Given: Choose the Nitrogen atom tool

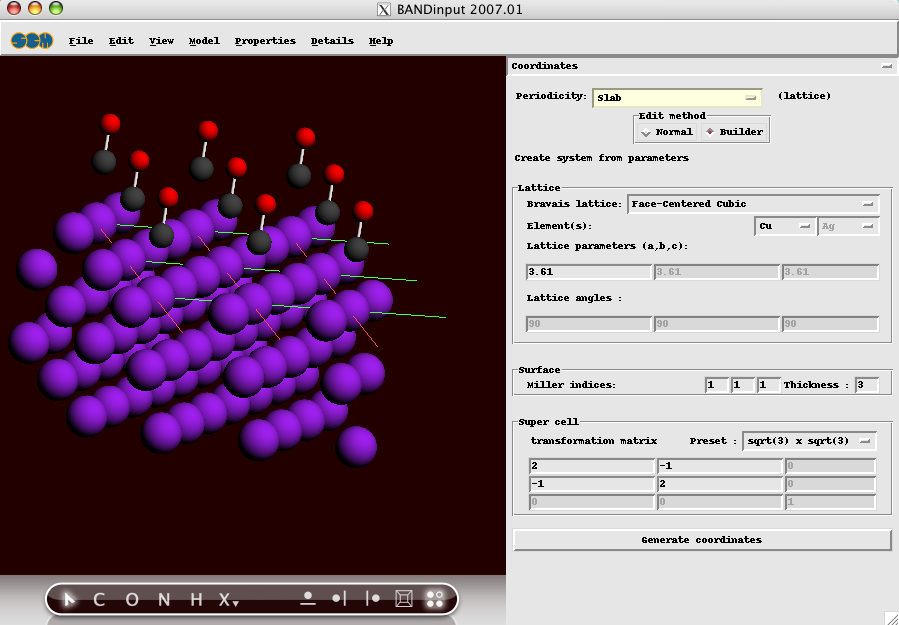Looking at the screenshot, I should (x=164, y=599).
